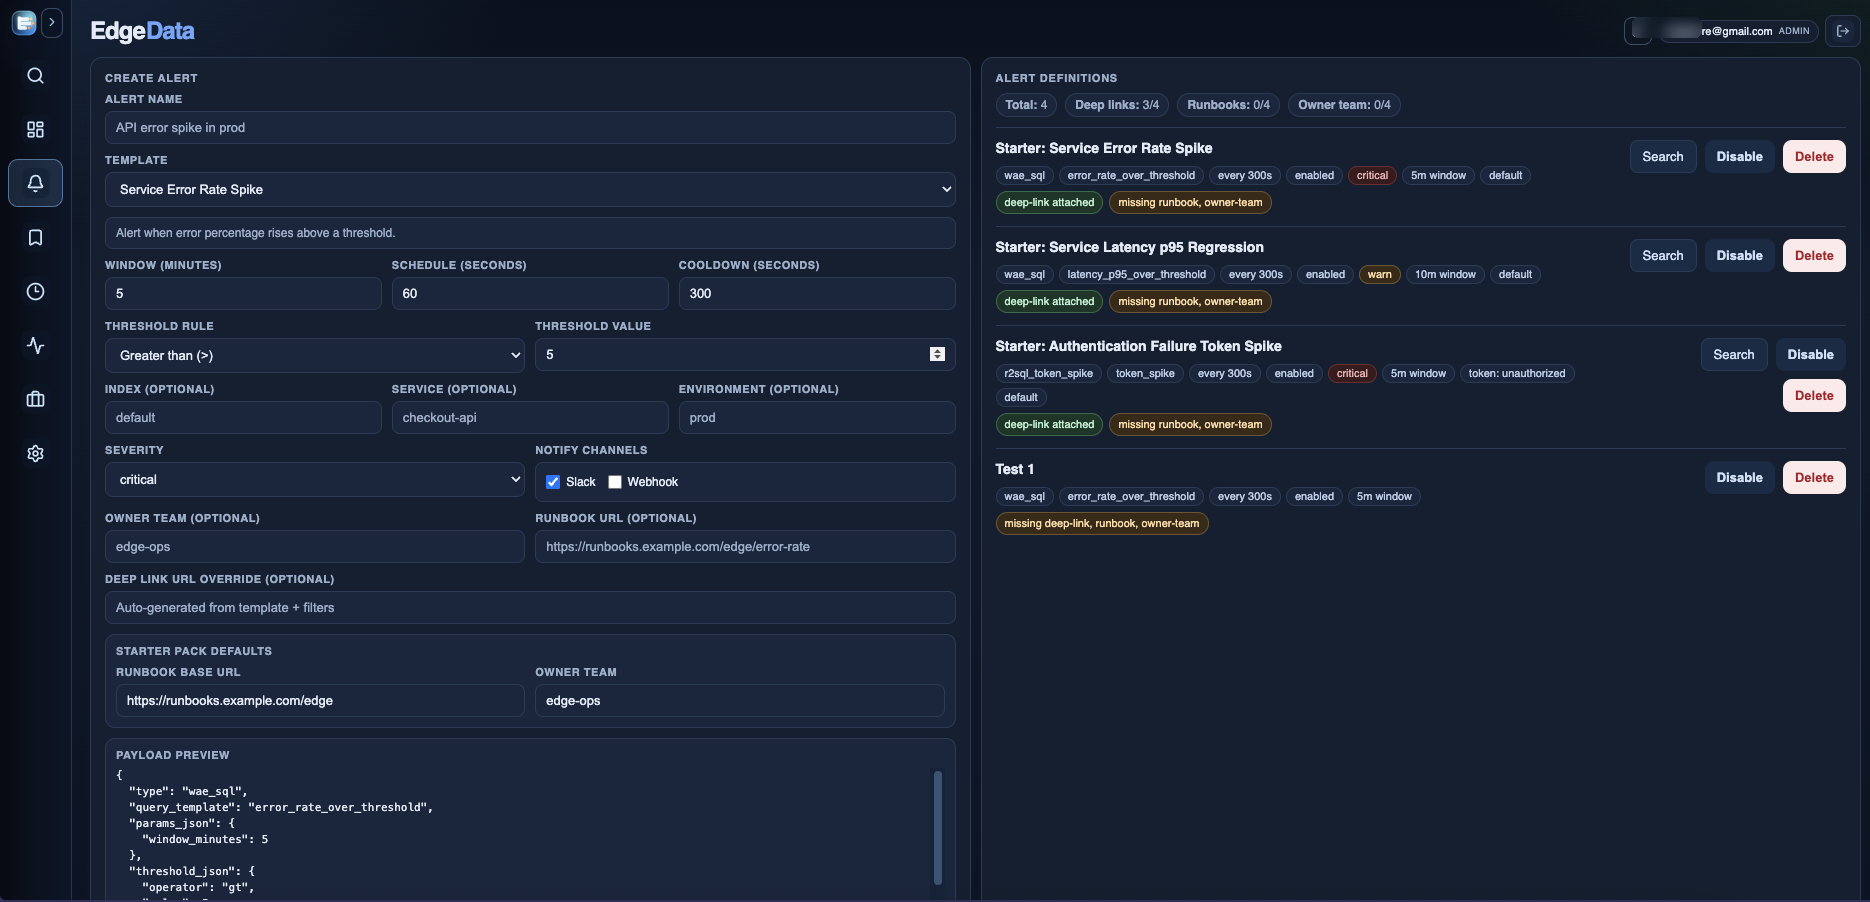Open the briefcase icon in the sidebar
The width and height of the screenshot is (1870, 902).
click(x=35, y=399)
